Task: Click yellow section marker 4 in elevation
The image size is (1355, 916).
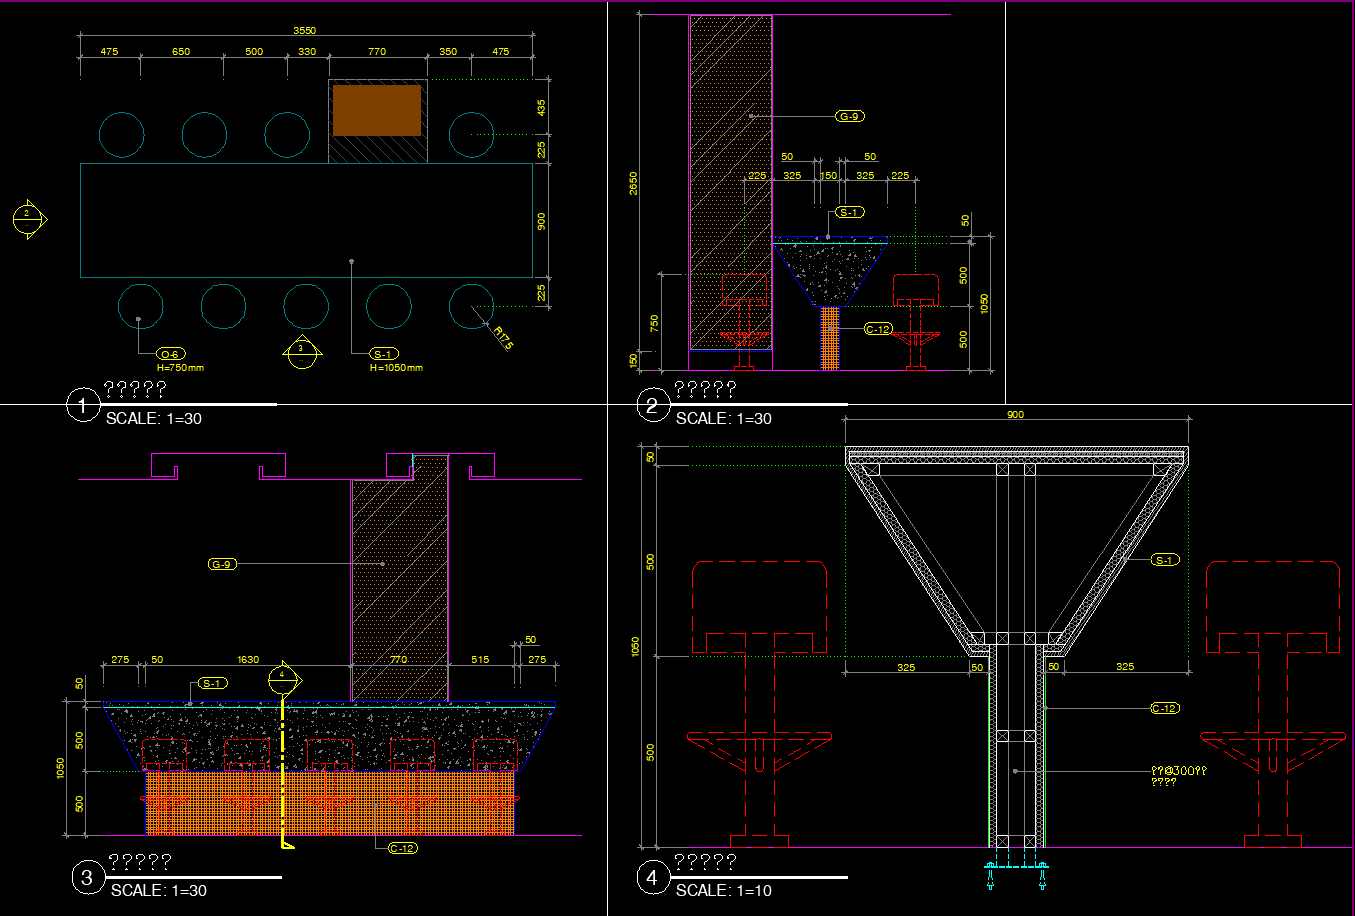Action: point(283,677)
